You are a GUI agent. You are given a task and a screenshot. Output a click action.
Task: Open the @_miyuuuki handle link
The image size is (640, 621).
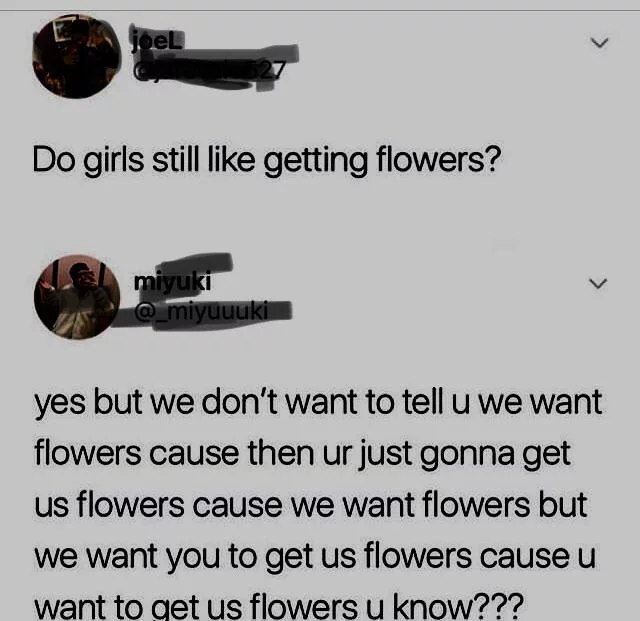[202, 312]
